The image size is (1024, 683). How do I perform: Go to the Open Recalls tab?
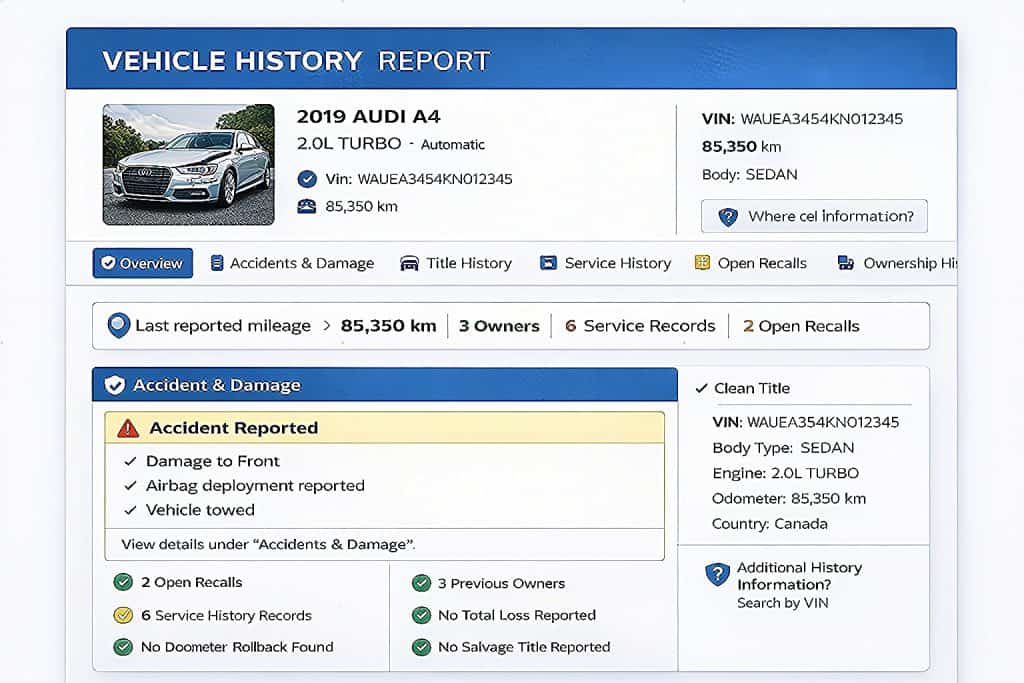(x=750, y=263)
